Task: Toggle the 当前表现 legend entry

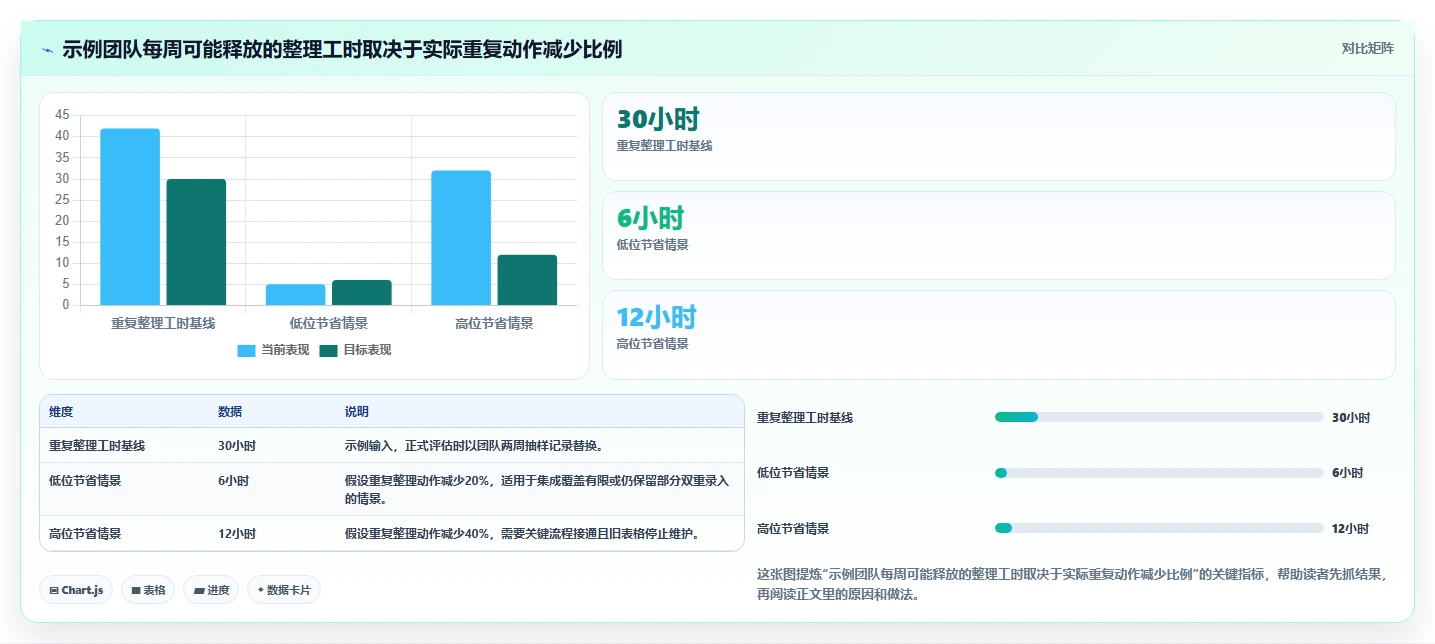Action: pyautogui.click(x=273, y=350)
